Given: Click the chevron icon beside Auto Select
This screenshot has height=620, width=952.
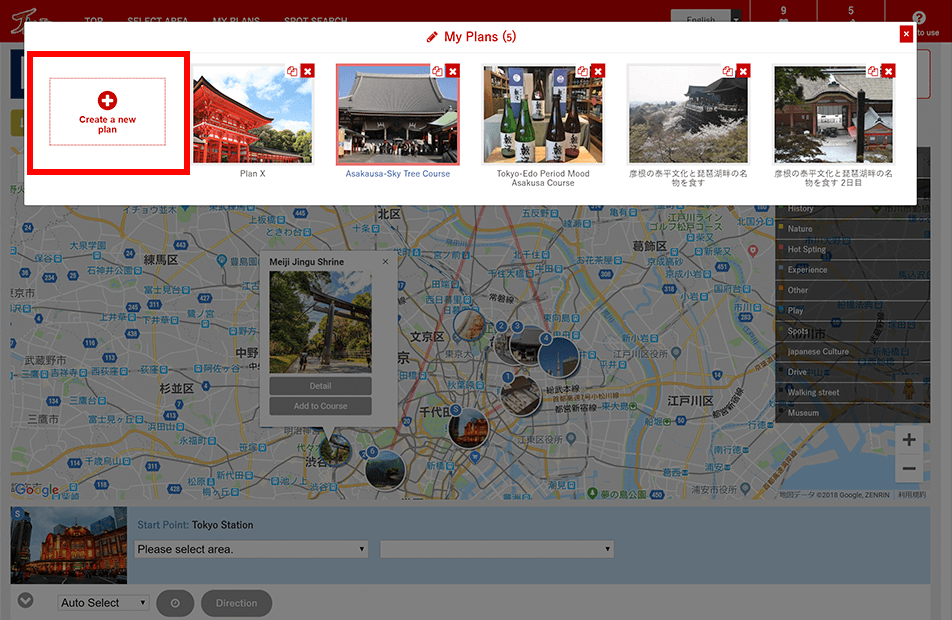Looking at the screenshot, I should point(26,601).
